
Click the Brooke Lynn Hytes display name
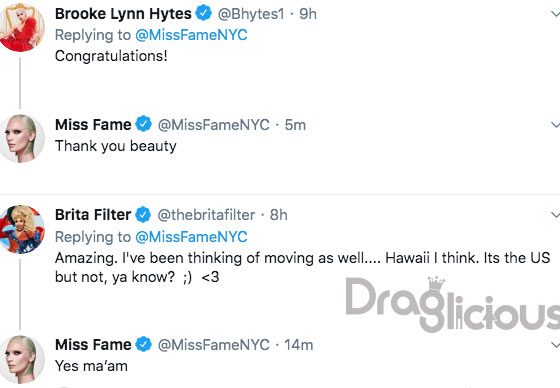point(123,14)
